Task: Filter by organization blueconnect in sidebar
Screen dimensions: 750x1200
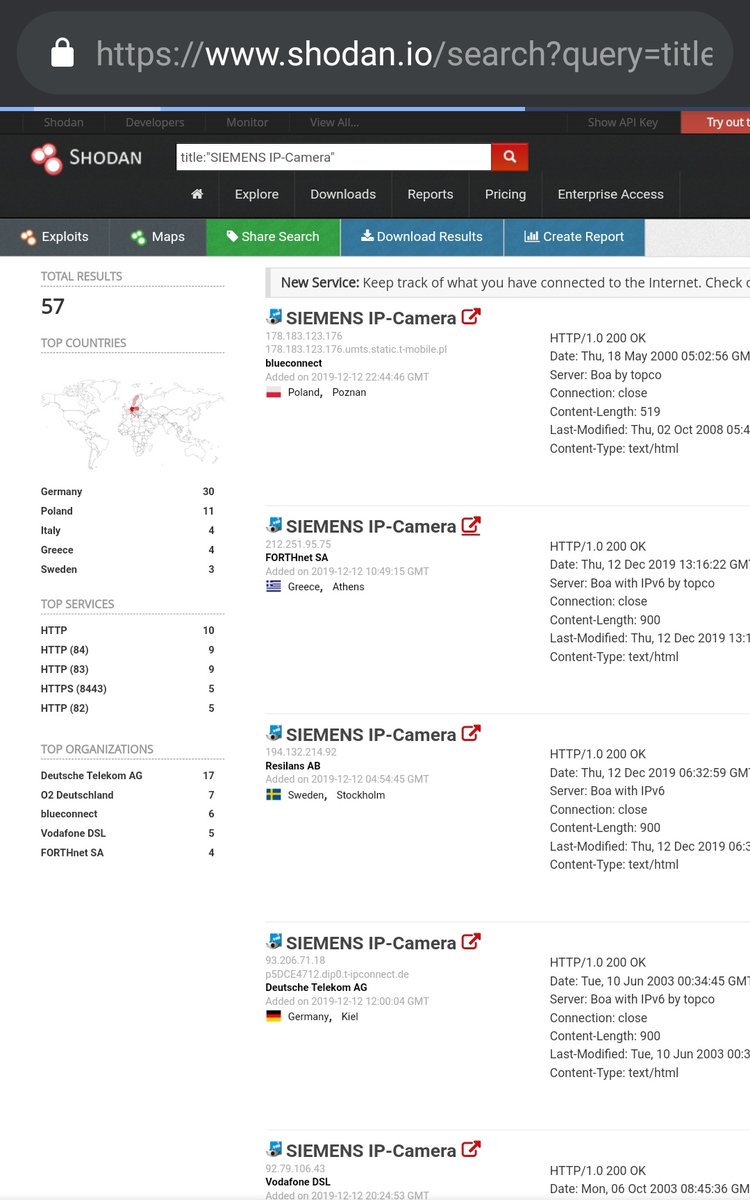Action: (x=70, y=814)
